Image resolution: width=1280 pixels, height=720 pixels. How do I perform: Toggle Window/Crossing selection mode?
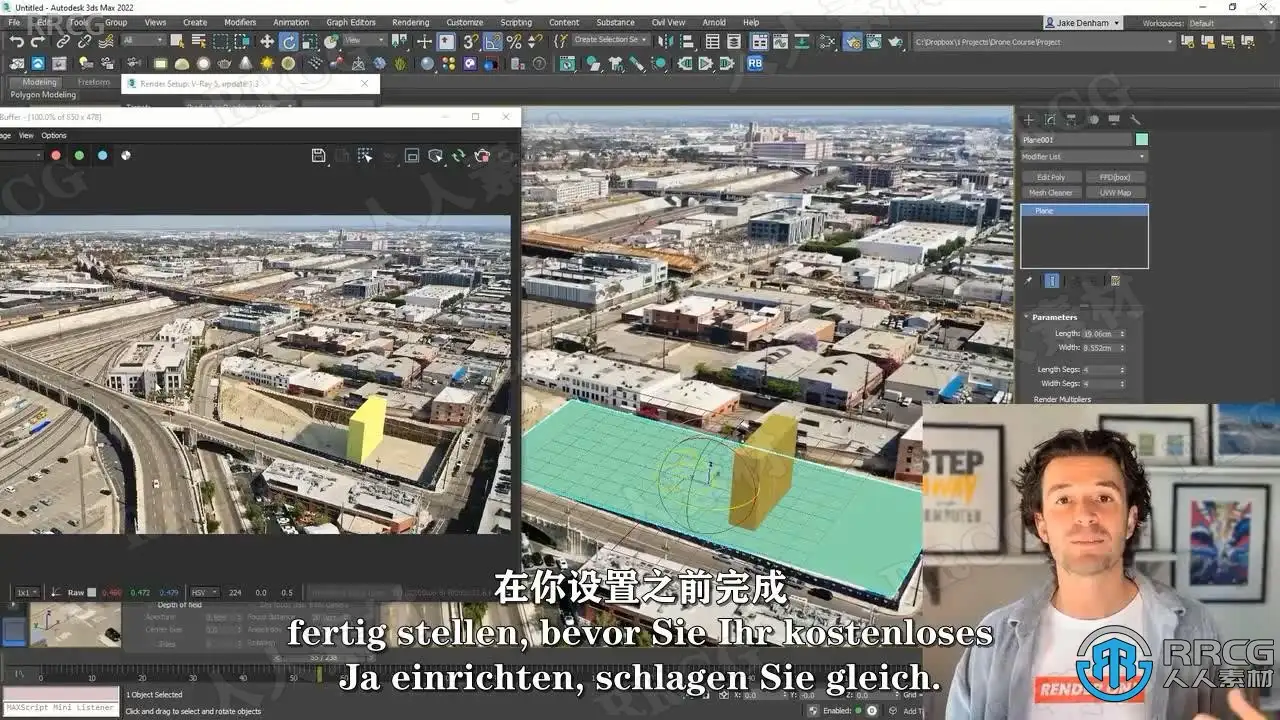[x=242, y=42]
